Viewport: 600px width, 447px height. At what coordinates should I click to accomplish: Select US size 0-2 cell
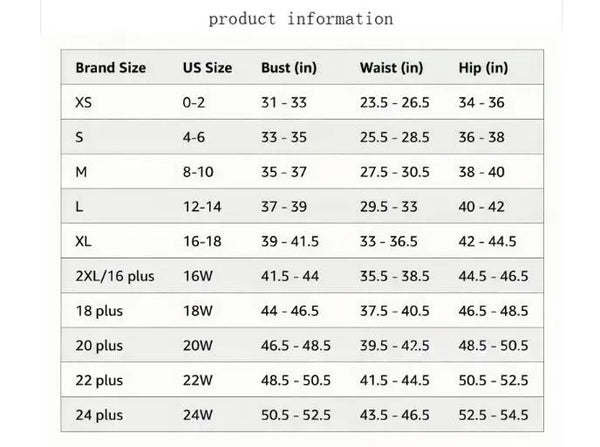(194, 103)
